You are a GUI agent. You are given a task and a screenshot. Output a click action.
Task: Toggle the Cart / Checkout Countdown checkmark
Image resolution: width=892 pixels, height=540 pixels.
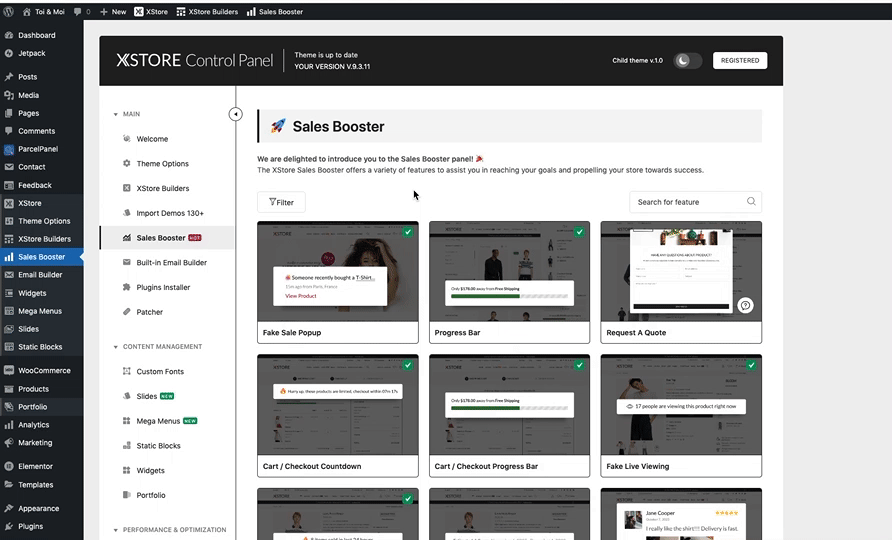click(x=408, y=365)
